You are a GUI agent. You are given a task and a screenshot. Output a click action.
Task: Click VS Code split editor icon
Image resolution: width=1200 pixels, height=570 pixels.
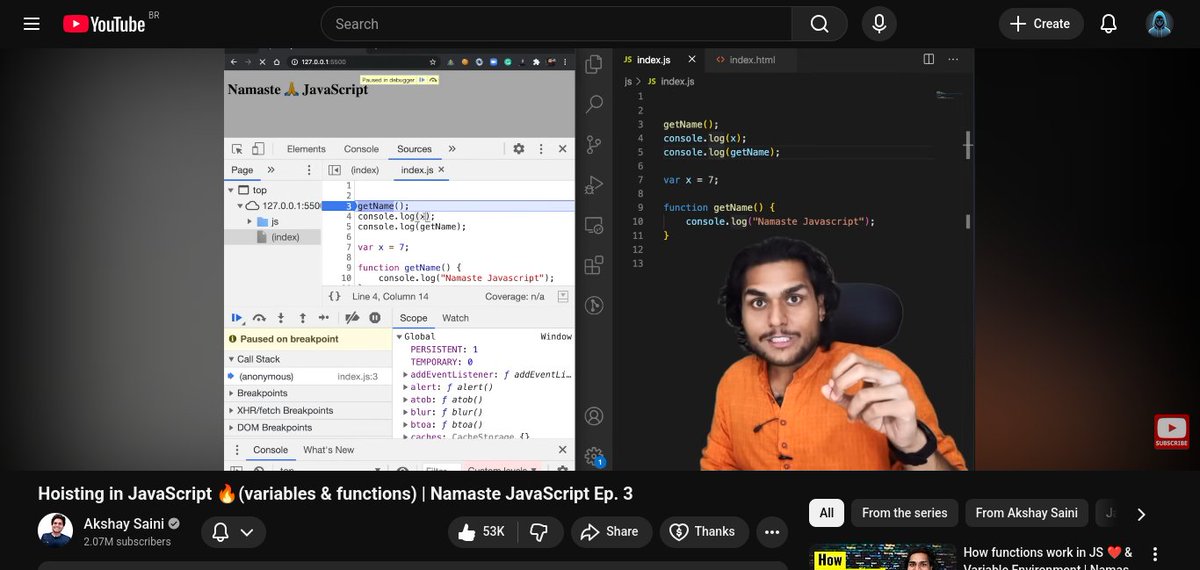coord(929,60)
